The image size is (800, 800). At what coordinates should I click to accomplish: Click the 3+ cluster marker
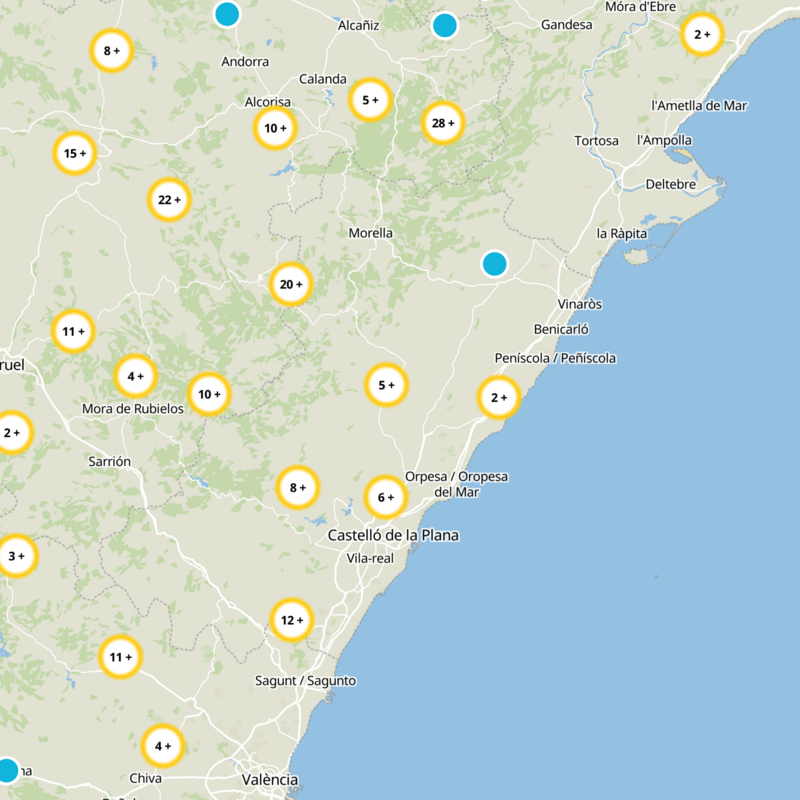click(x=16, y=556)
